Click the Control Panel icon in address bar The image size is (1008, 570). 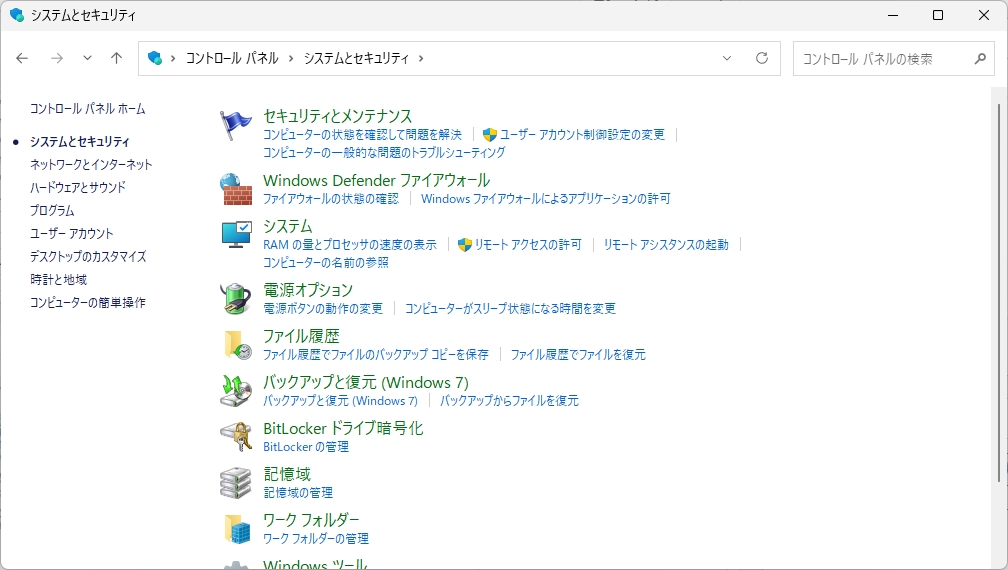(x=155, y=58)
